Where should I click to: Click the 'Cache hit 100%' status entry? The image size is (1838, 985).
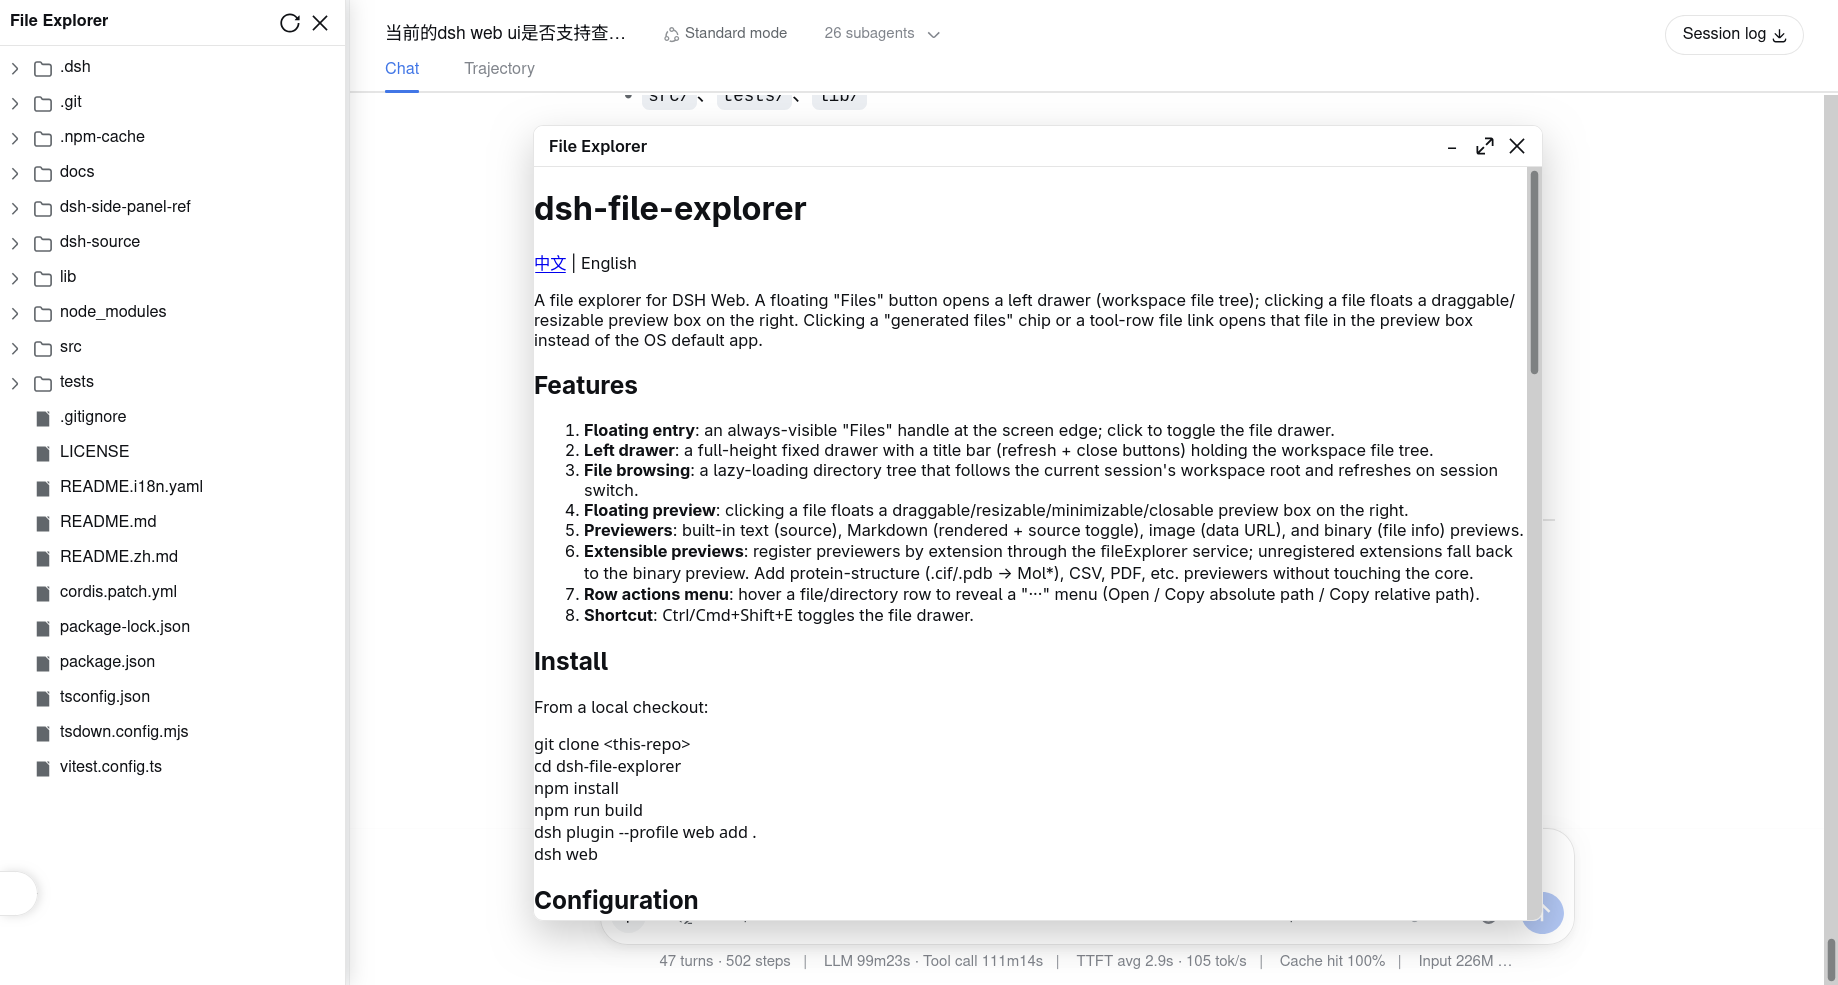1332,961
